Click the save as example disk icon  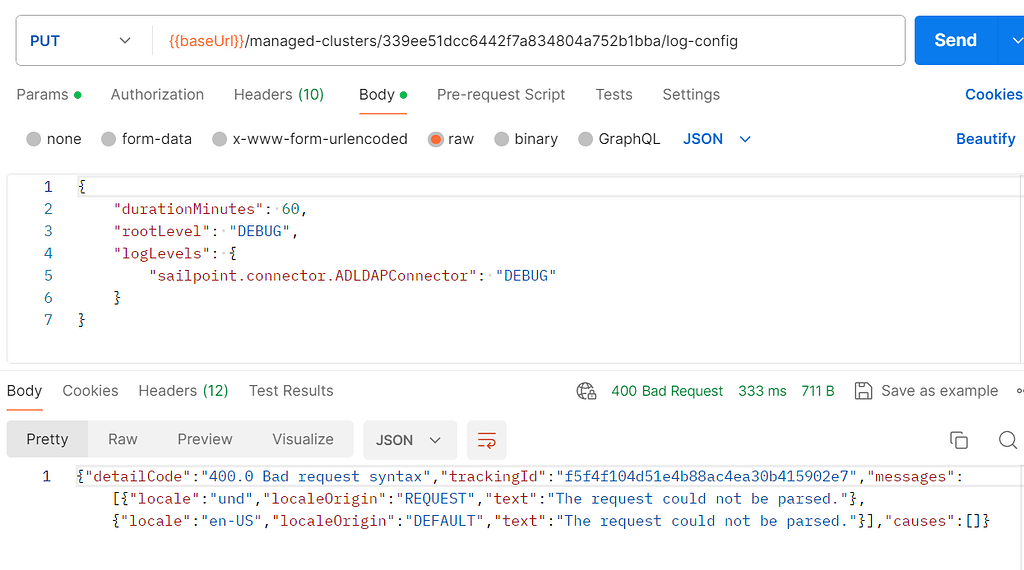click(x=863, y=391)
